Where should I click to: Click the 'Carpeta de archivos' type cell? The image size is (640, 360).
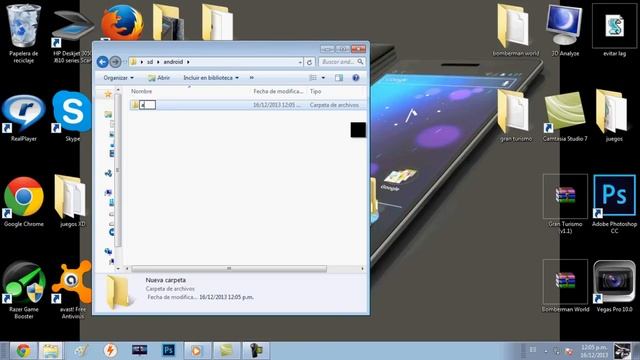pyautogui.click(x=334, y=105)
